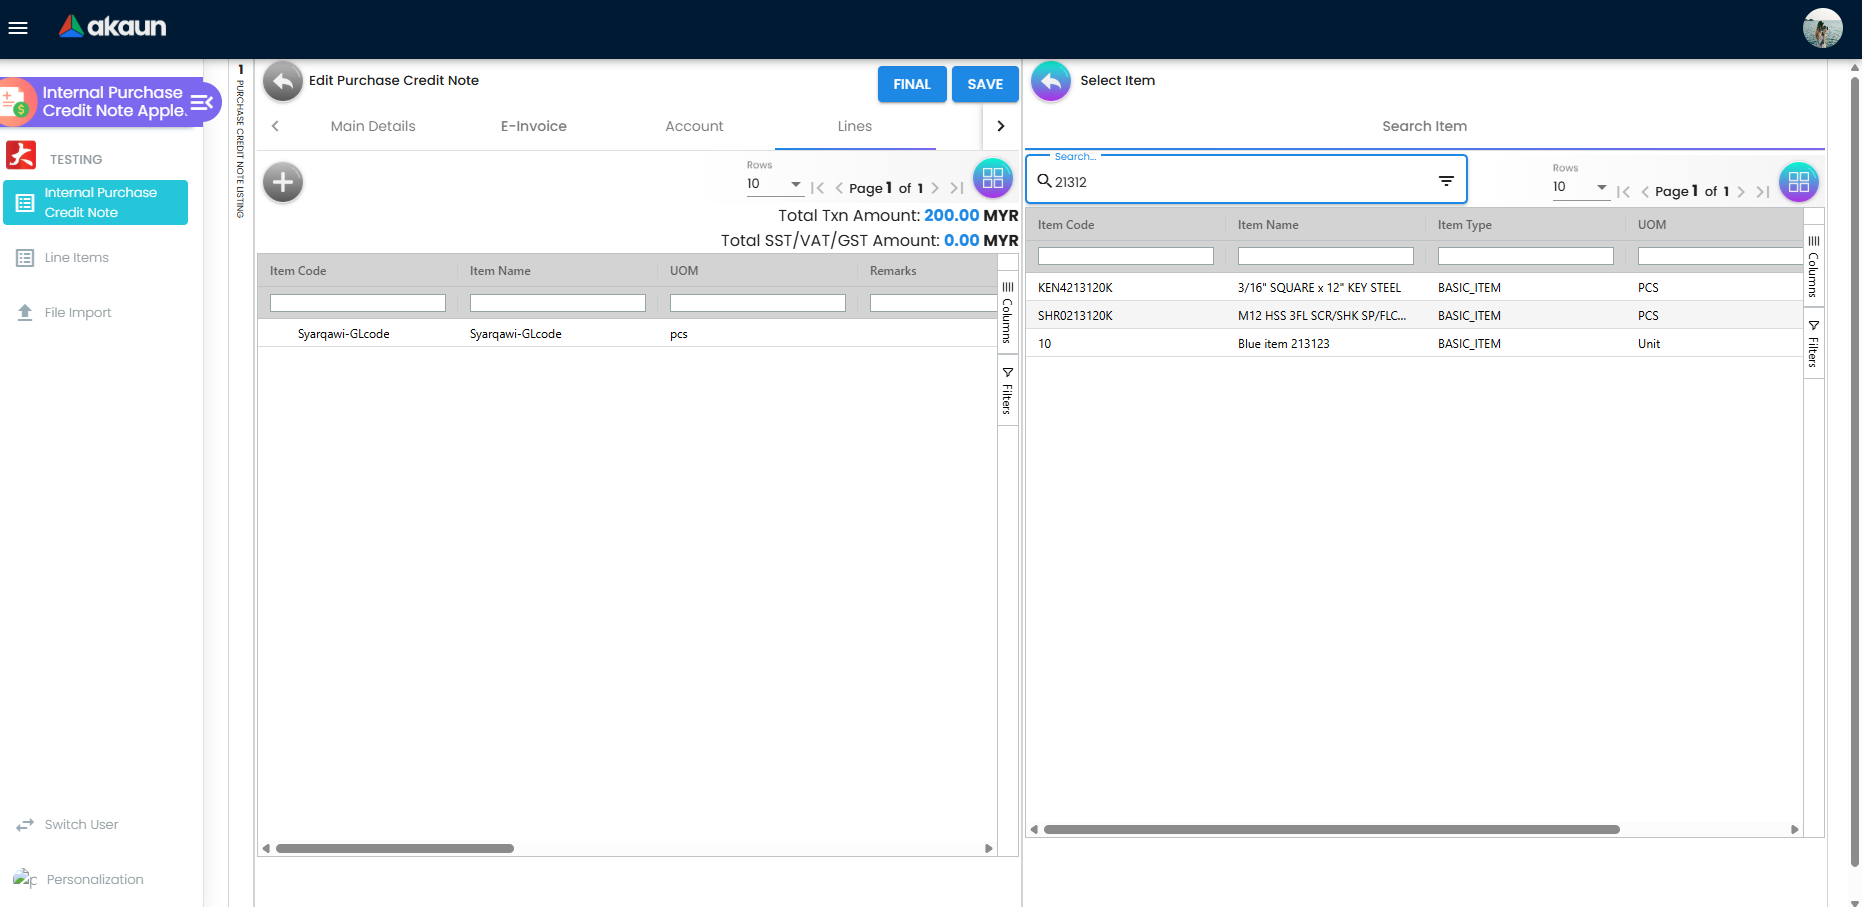Switch to Account tab

[694, 126]
